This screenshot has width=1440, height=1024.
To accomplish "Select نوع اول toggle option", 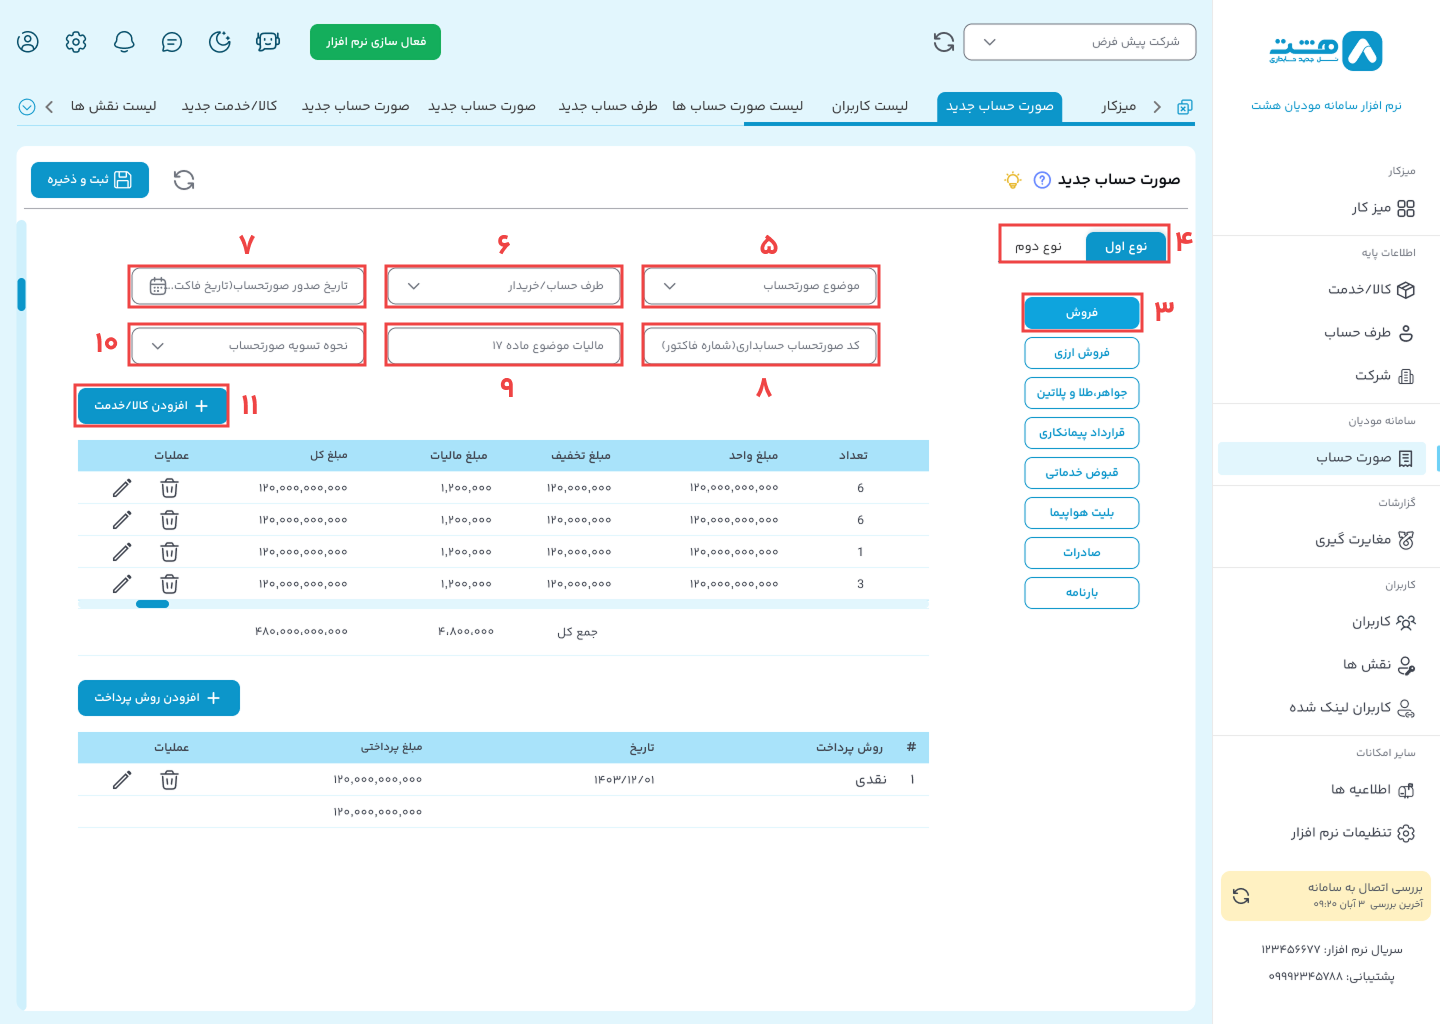I will pyautogui.click(x=1126, y=246).
